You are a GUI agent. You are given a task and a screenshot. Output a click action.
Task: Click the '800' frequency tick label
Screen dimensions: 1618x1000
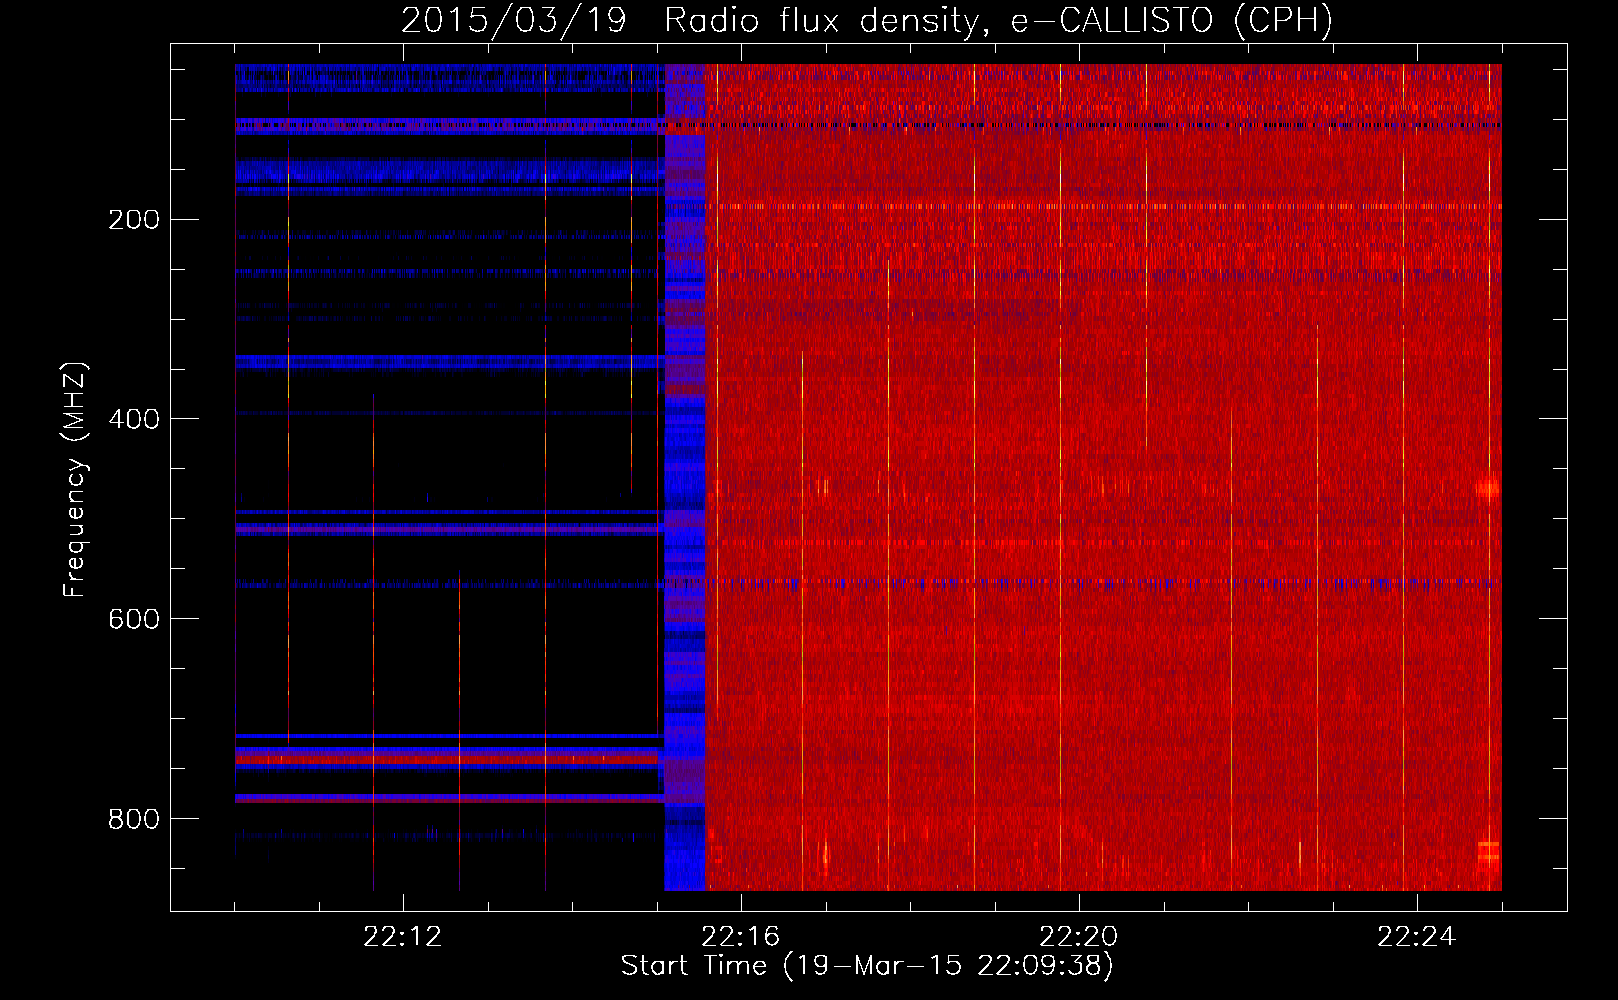pyautogui.click(x=134, y=820)
